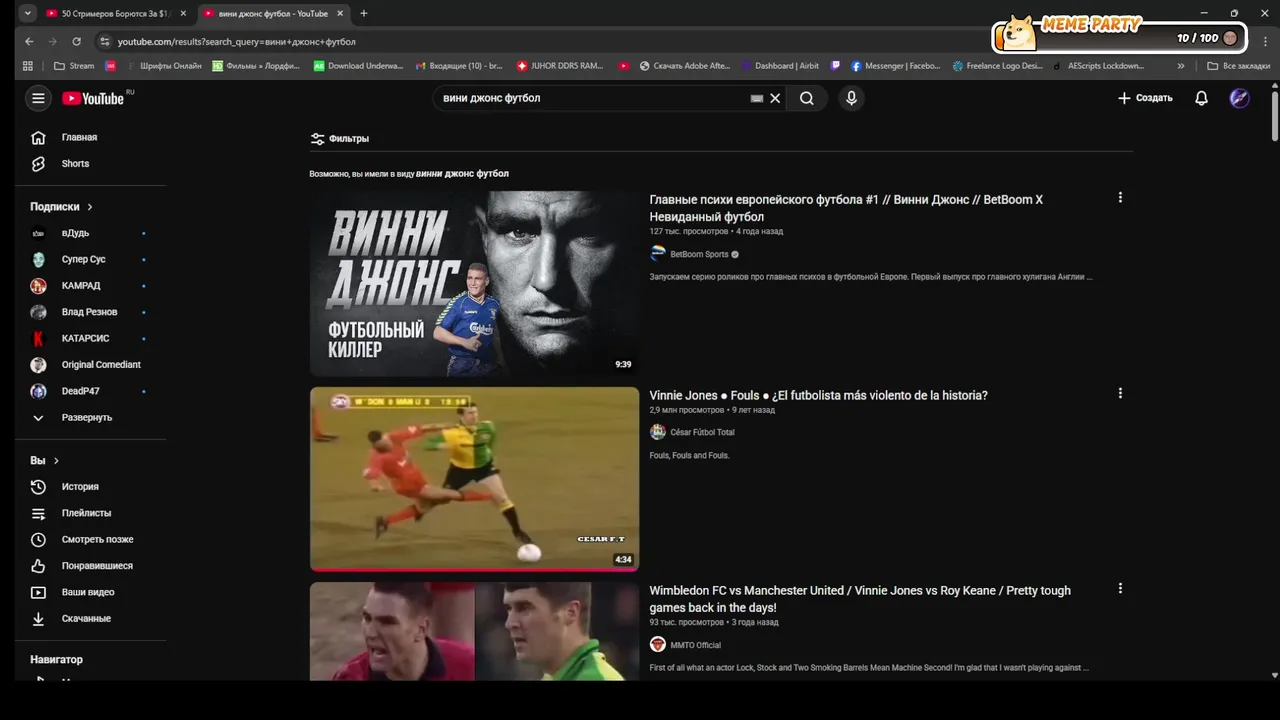Open options menu for Wimbledon FC video
The image size is (1280, 720).
(x=1120, y=588)
